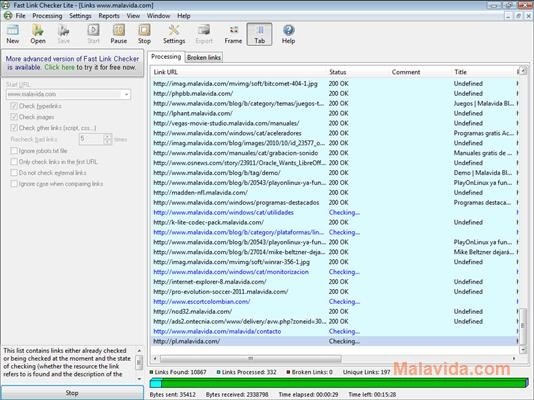Click the Title column header
The width and height of the screenshot is (534, 400).
coord(483,72)
